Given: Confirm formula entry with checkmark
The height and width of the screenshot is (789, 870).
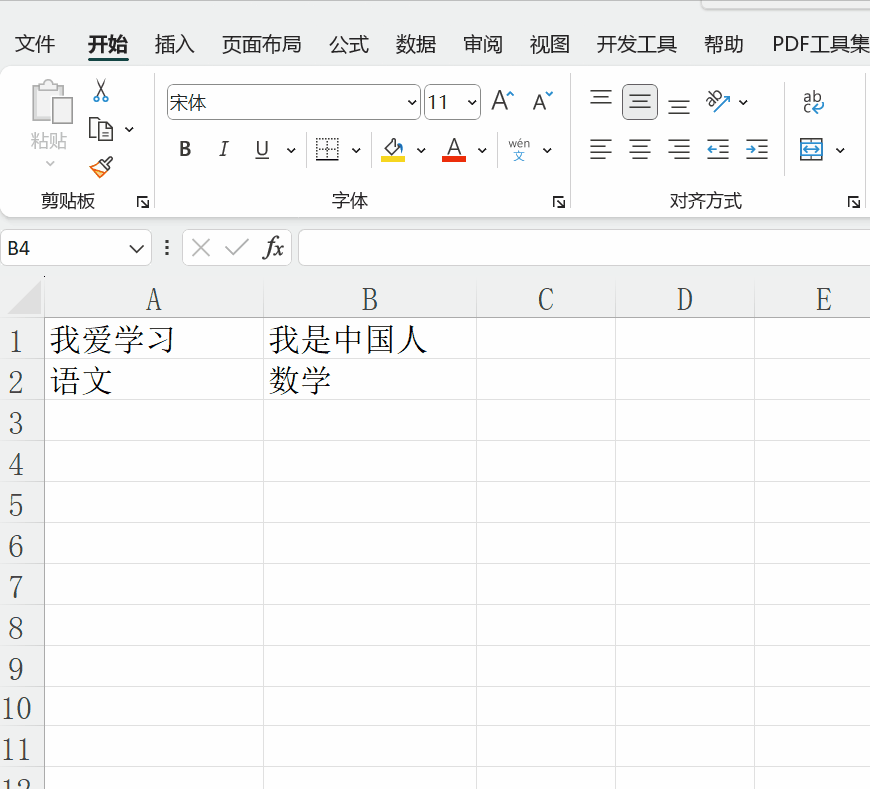Looking at the screenshot, I should 237,247.
